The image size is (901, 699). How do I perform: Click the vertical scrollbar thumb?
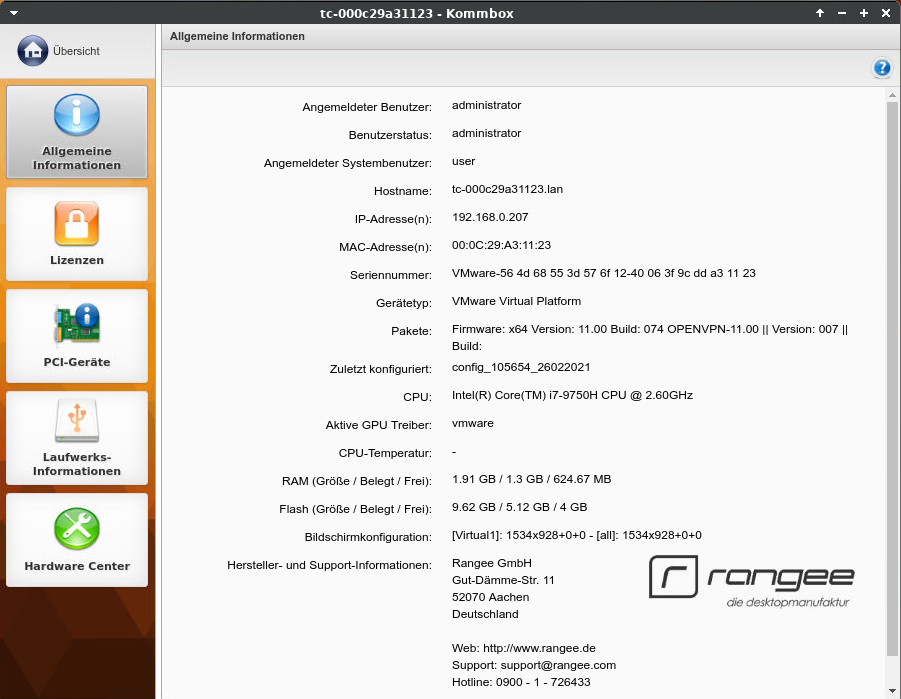pos(892,380)
